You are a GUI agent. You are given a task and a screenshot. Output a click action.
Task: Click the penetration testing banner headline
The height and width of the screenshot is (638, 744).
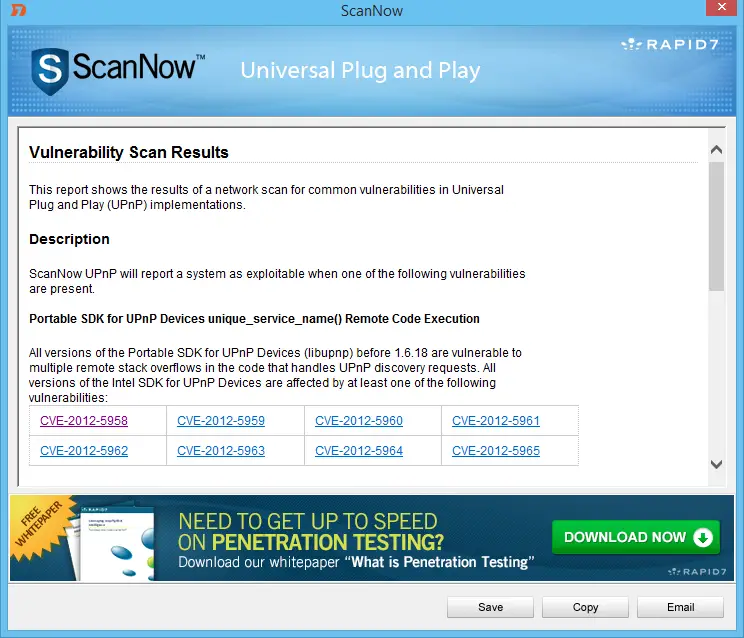click(x=311, y=532)
